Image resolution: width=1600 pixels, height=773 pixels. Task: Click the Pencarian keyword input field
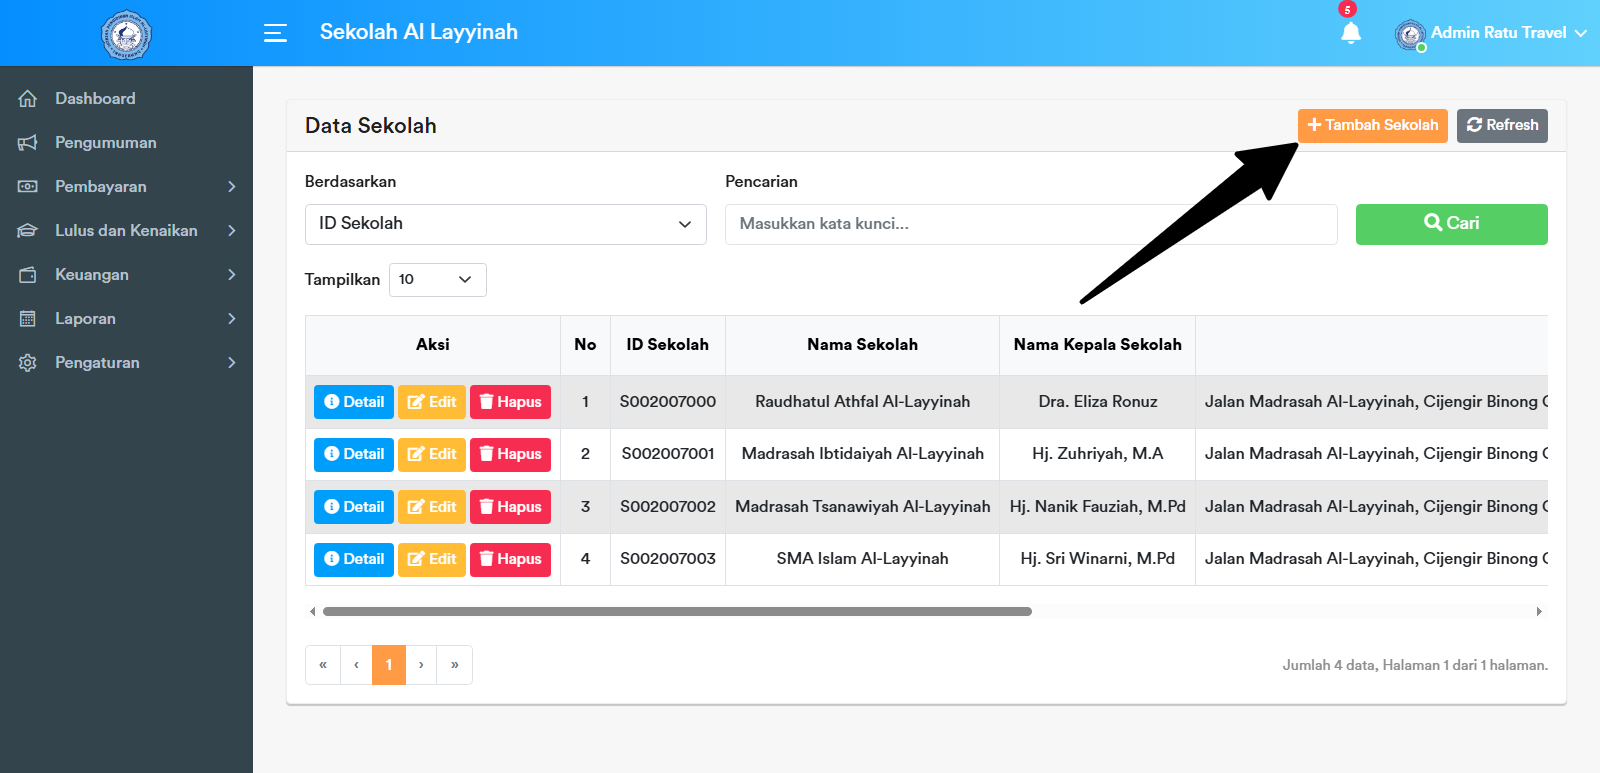click(1030, 224)
